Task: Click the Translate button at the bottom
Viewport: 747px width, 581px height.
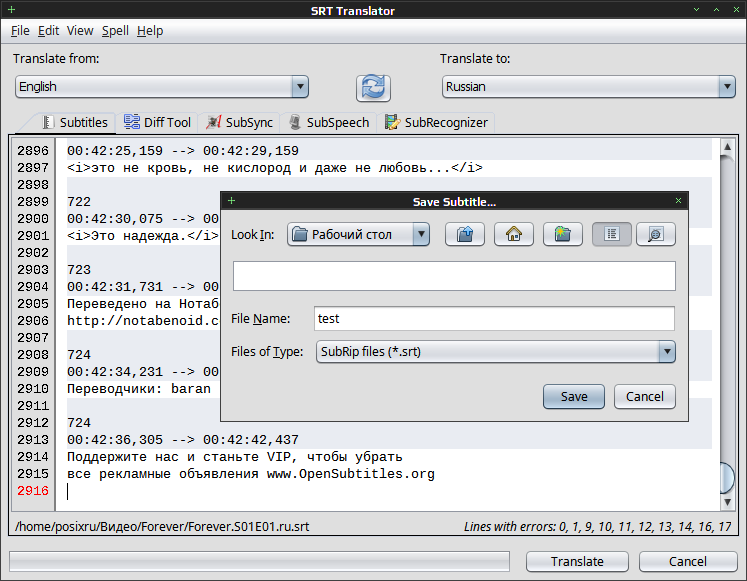Action: click(577, 561)
